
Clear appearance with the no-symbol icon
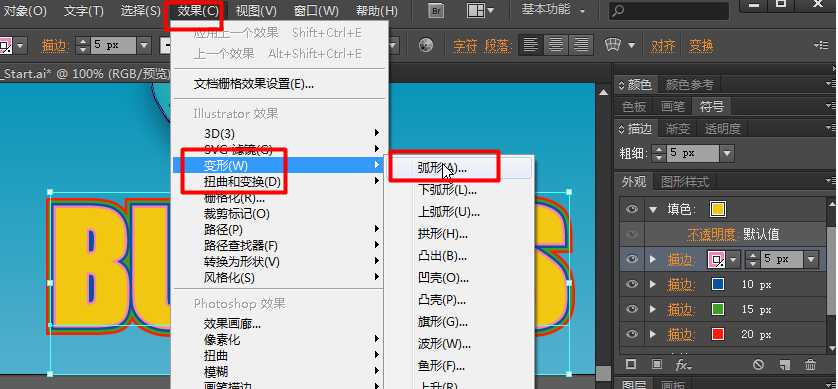pos(759,365)
